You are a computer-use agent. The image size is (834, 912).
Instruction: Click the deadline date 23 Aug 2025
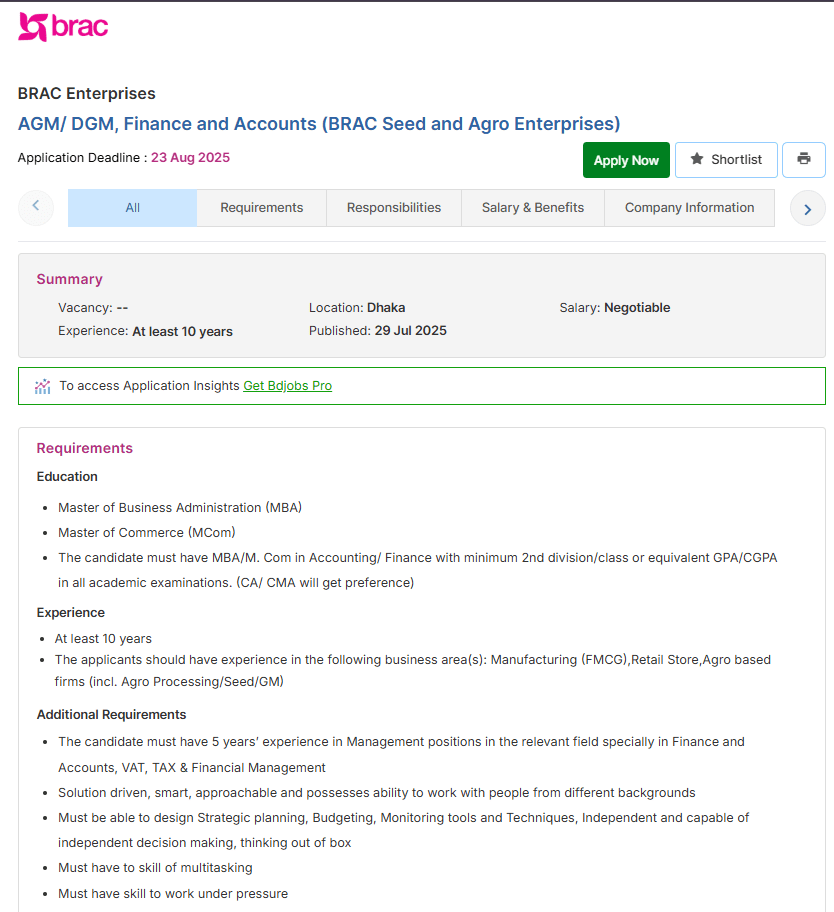click(190, 158)
